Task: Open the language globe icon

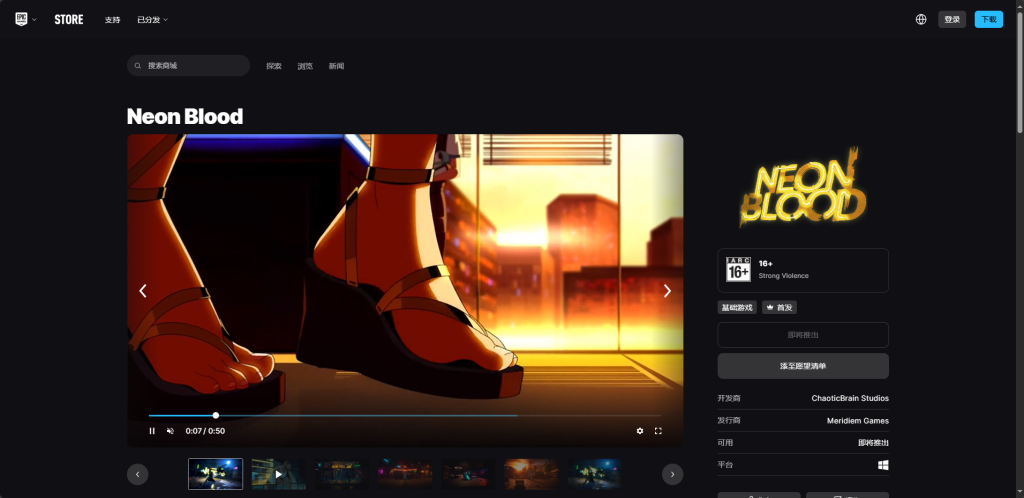Action: (x=921, y=20)
